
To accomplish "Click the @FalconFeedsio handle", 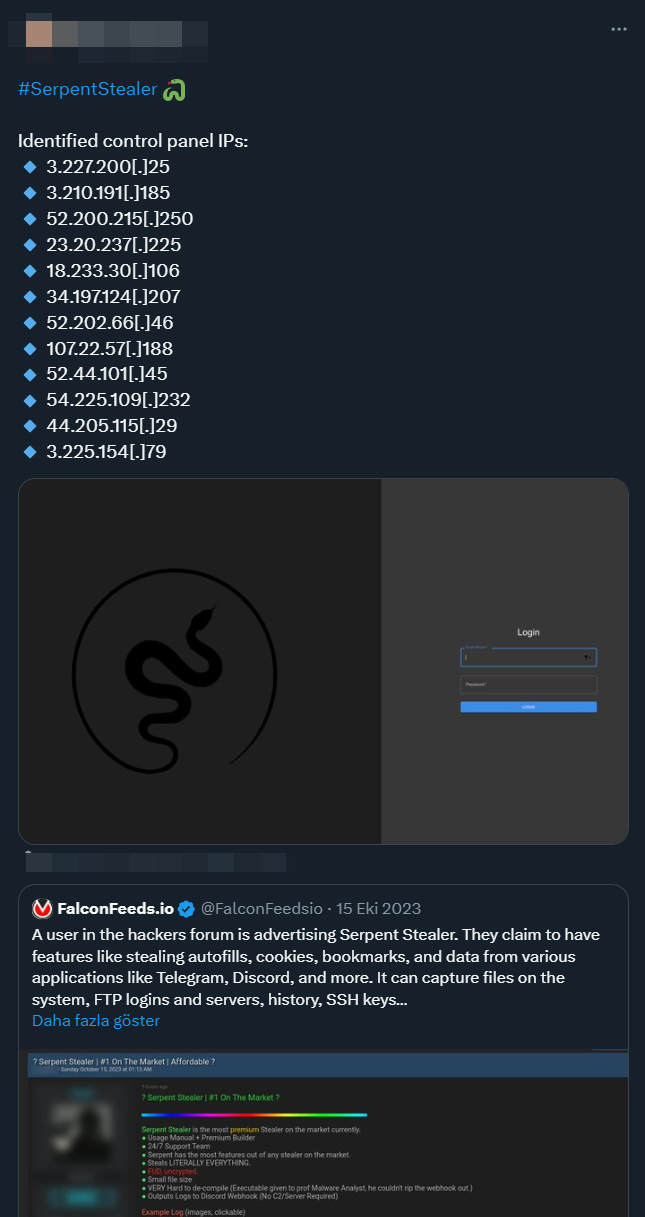I will [263, 909].
